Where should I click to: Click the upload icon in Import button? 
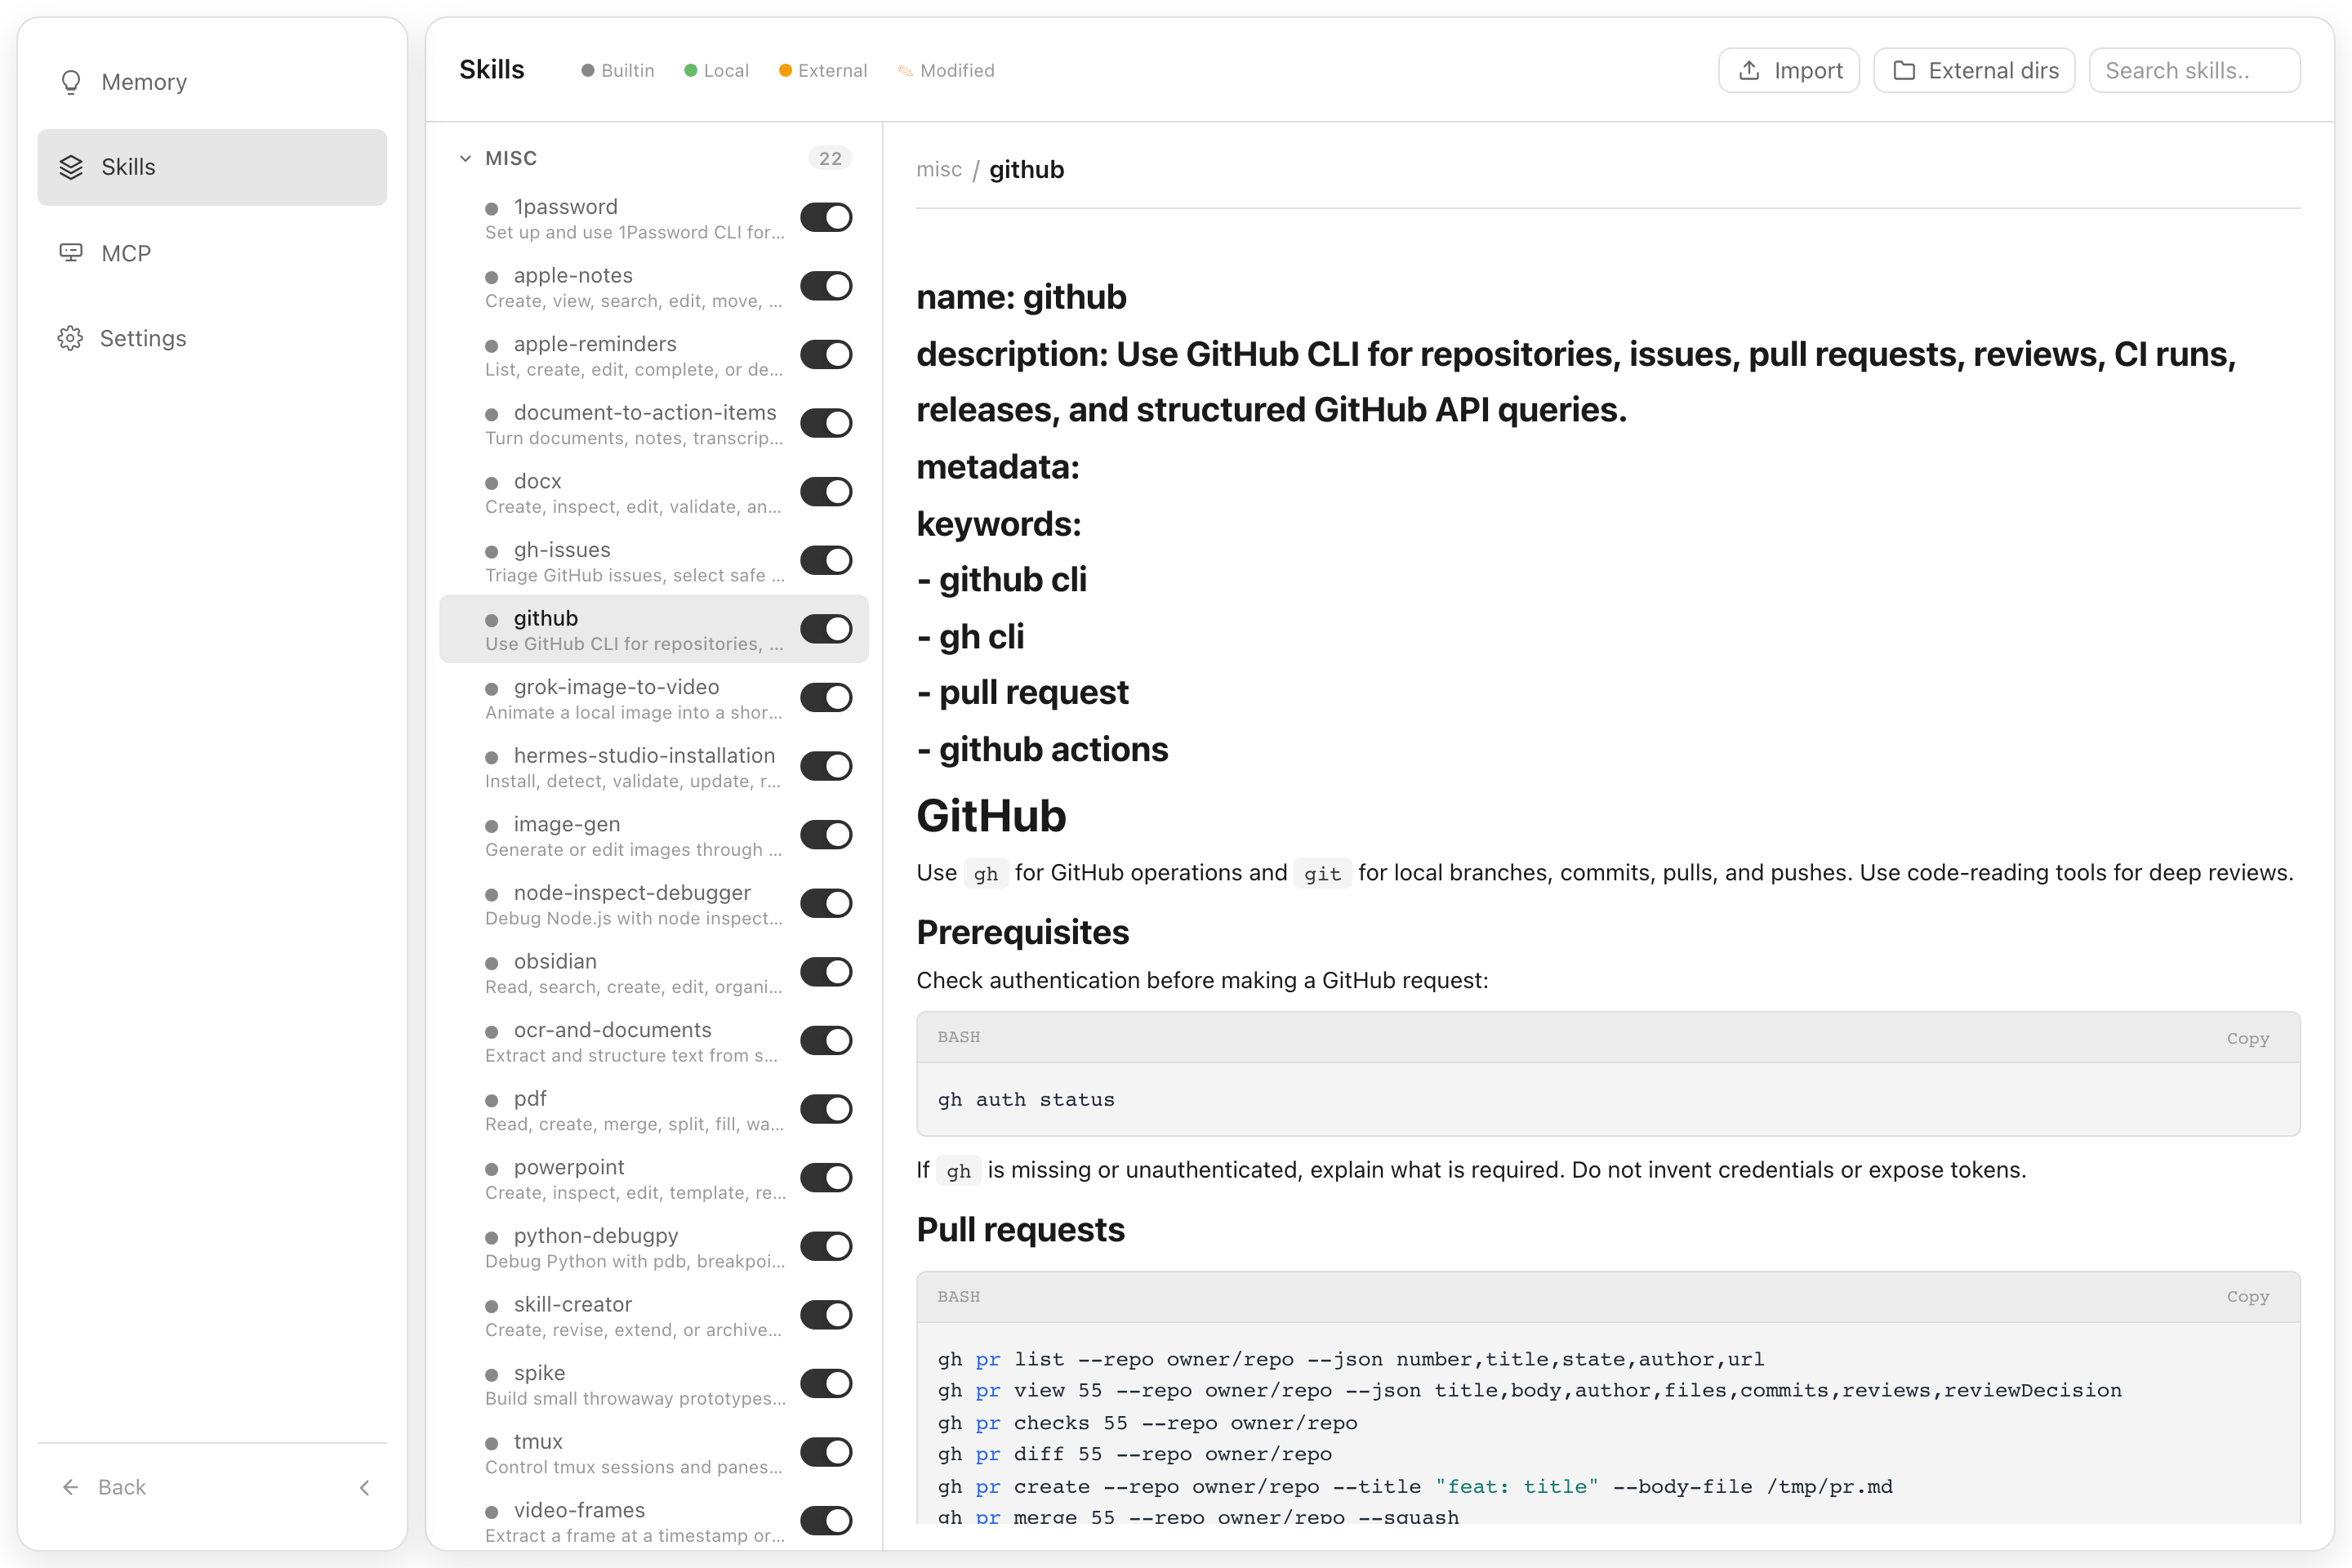pyautogui.click(x=1749, y=70)
